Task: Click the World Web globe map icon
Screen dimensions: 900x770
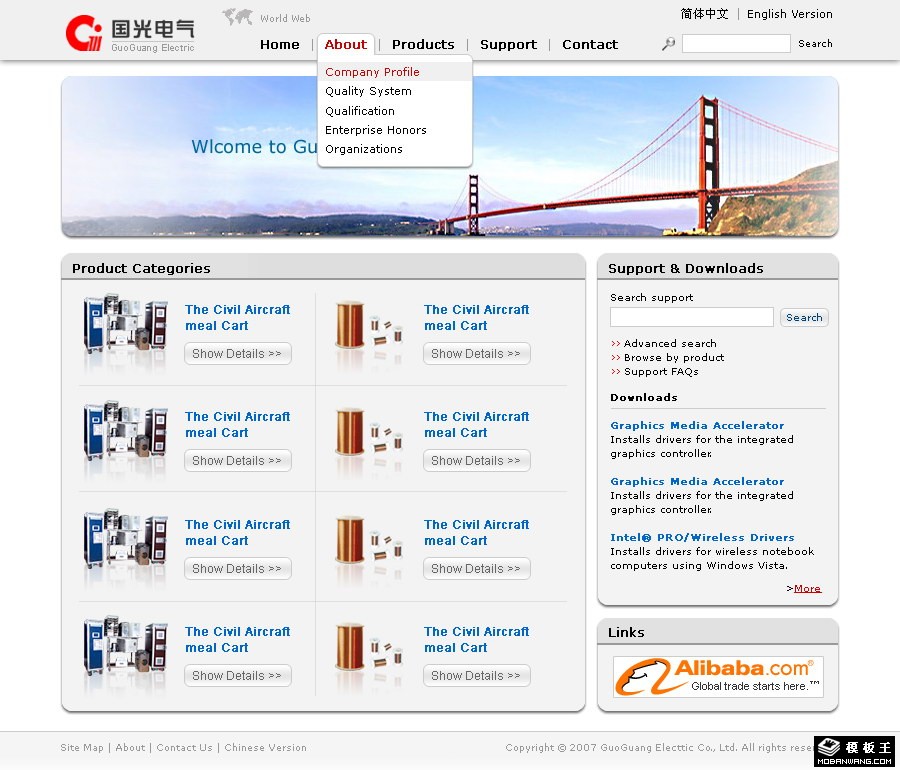Action: pos(238,17)
